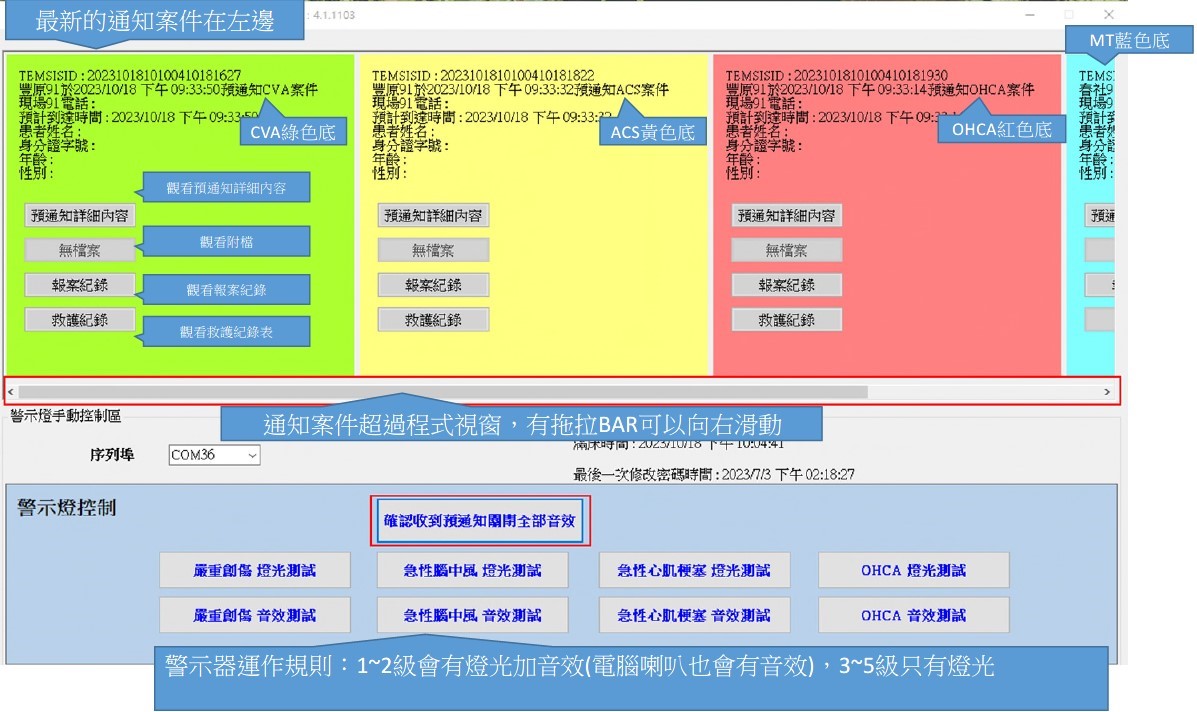Click the horizontal scrollbar right arrow
Screen dimensions: 1197x712
pyautogui.click(x=1107, y=392)
